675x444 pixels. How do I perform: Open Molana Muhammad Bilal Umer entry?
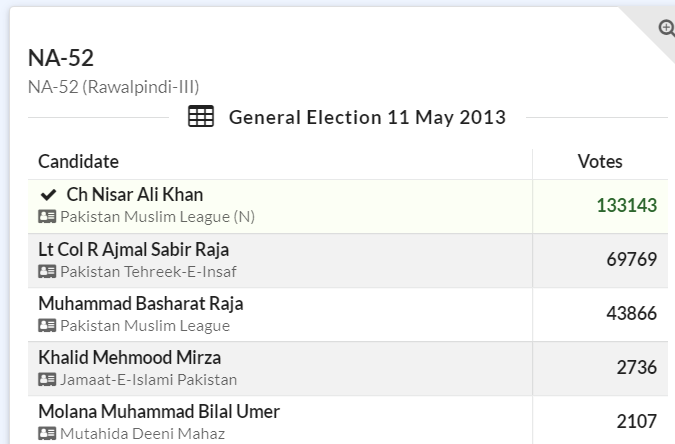click(158, 411)
